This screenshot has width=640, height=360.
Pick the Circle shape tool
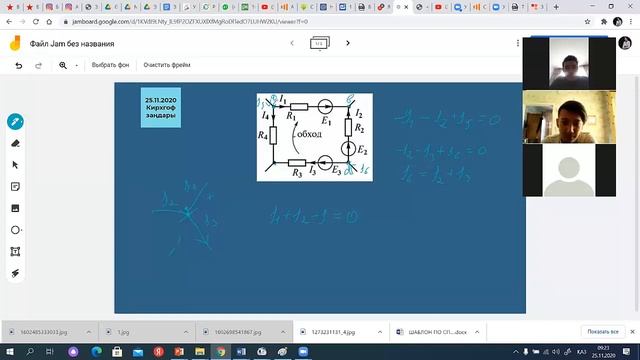15,230
